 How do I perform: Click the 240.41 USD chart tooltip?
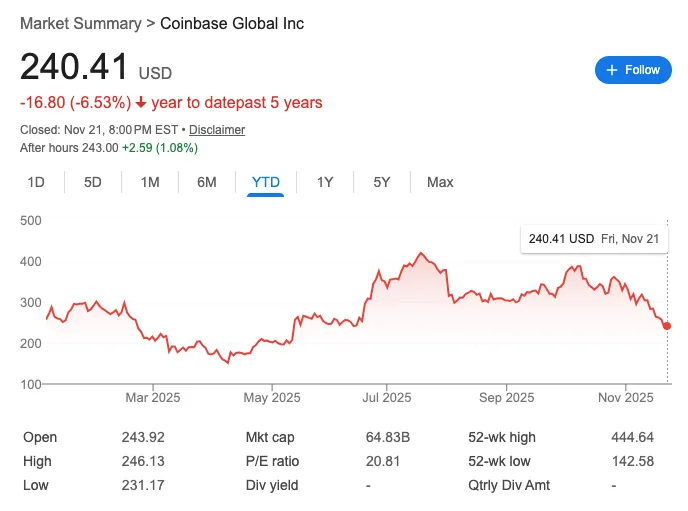click(594, 239)
